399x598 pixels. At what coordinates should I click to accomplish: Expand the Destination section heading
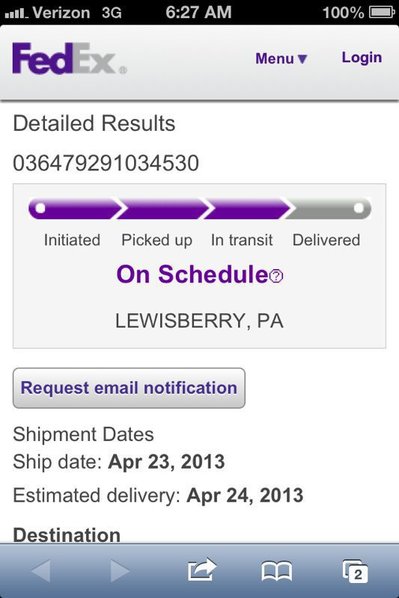point(67,535)
